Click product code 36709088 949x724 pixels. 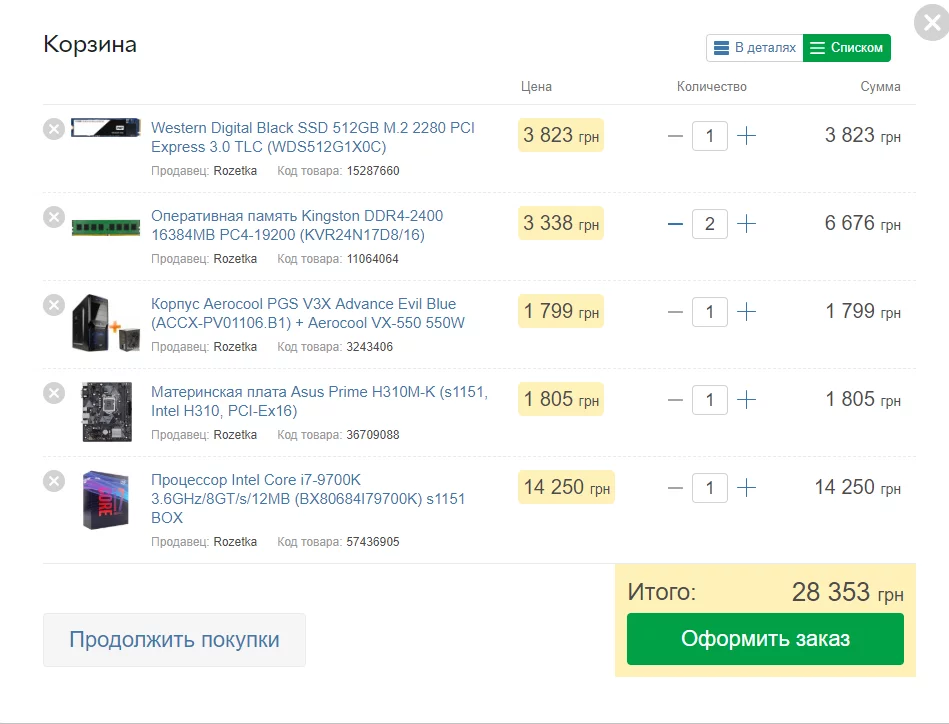pos(373,435)
